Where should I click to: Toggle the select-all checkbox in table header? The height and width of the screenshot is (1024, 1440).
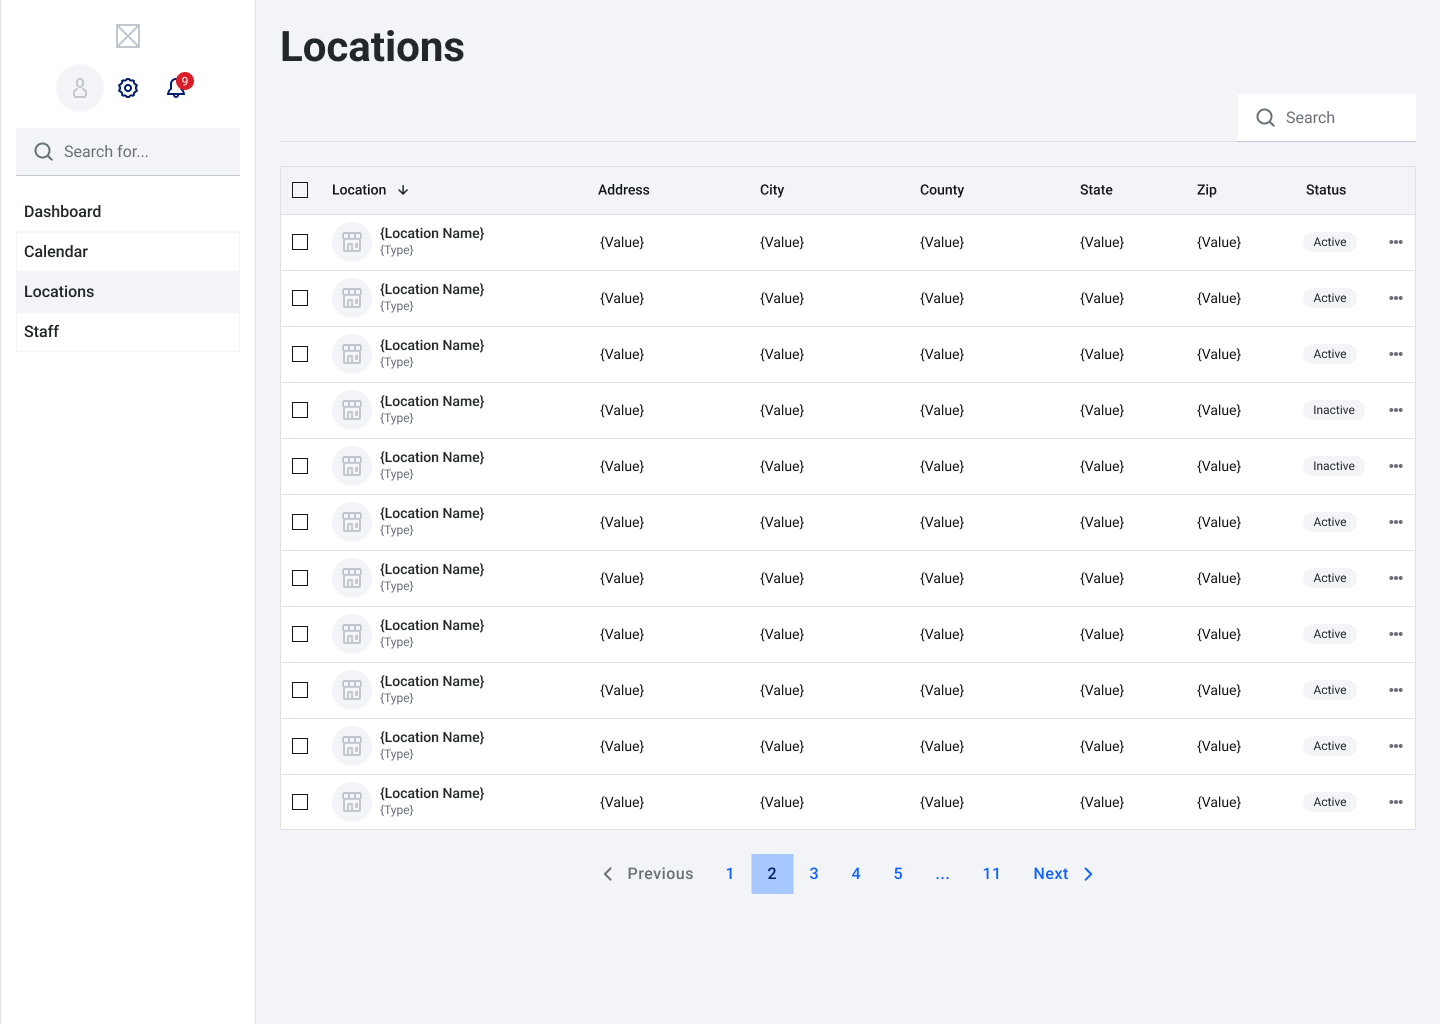tap(300, 190)
